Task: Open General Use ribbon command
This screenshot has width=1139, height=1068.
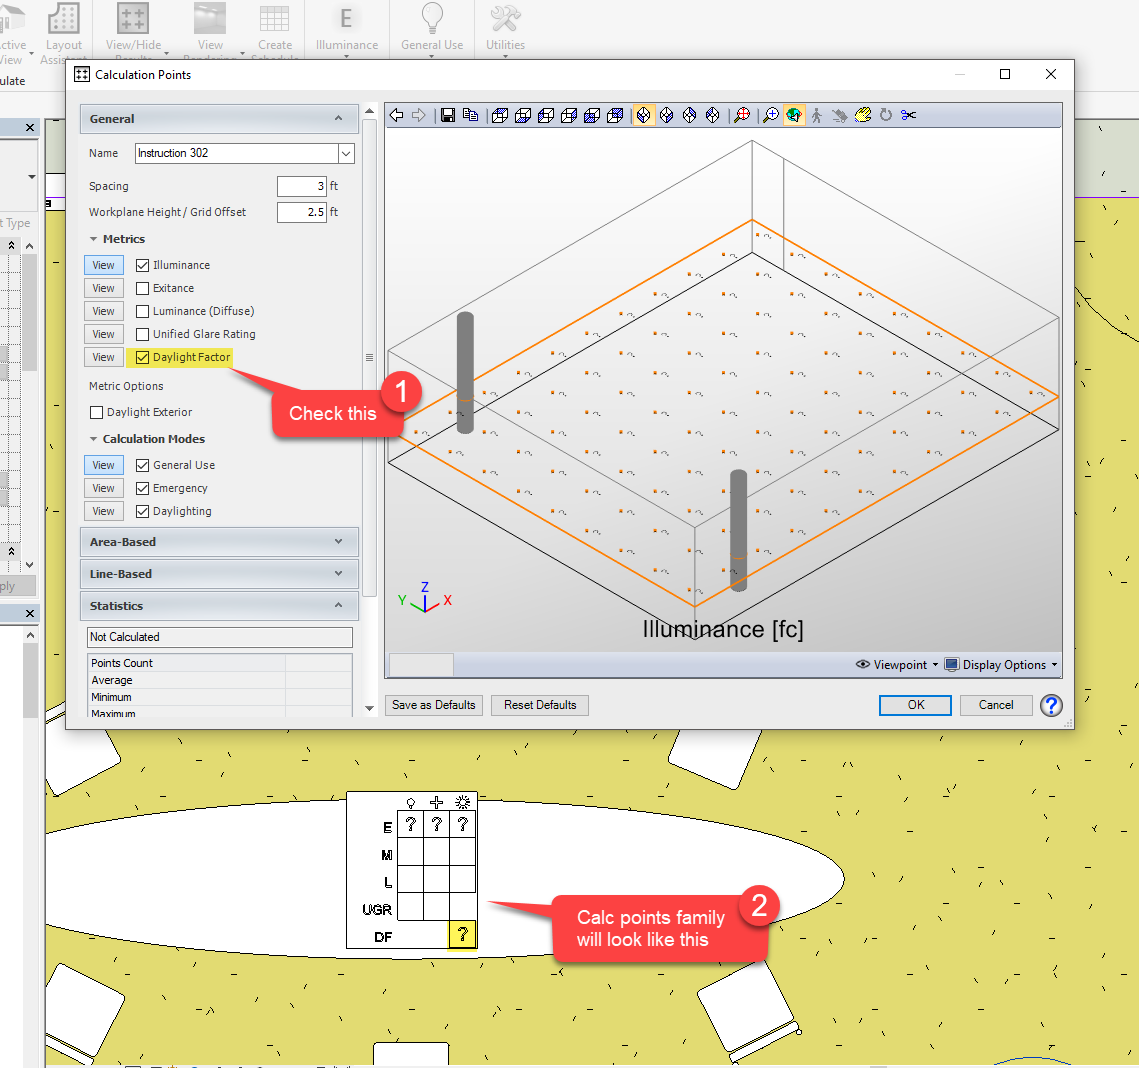Action: [x=432, y=29]
